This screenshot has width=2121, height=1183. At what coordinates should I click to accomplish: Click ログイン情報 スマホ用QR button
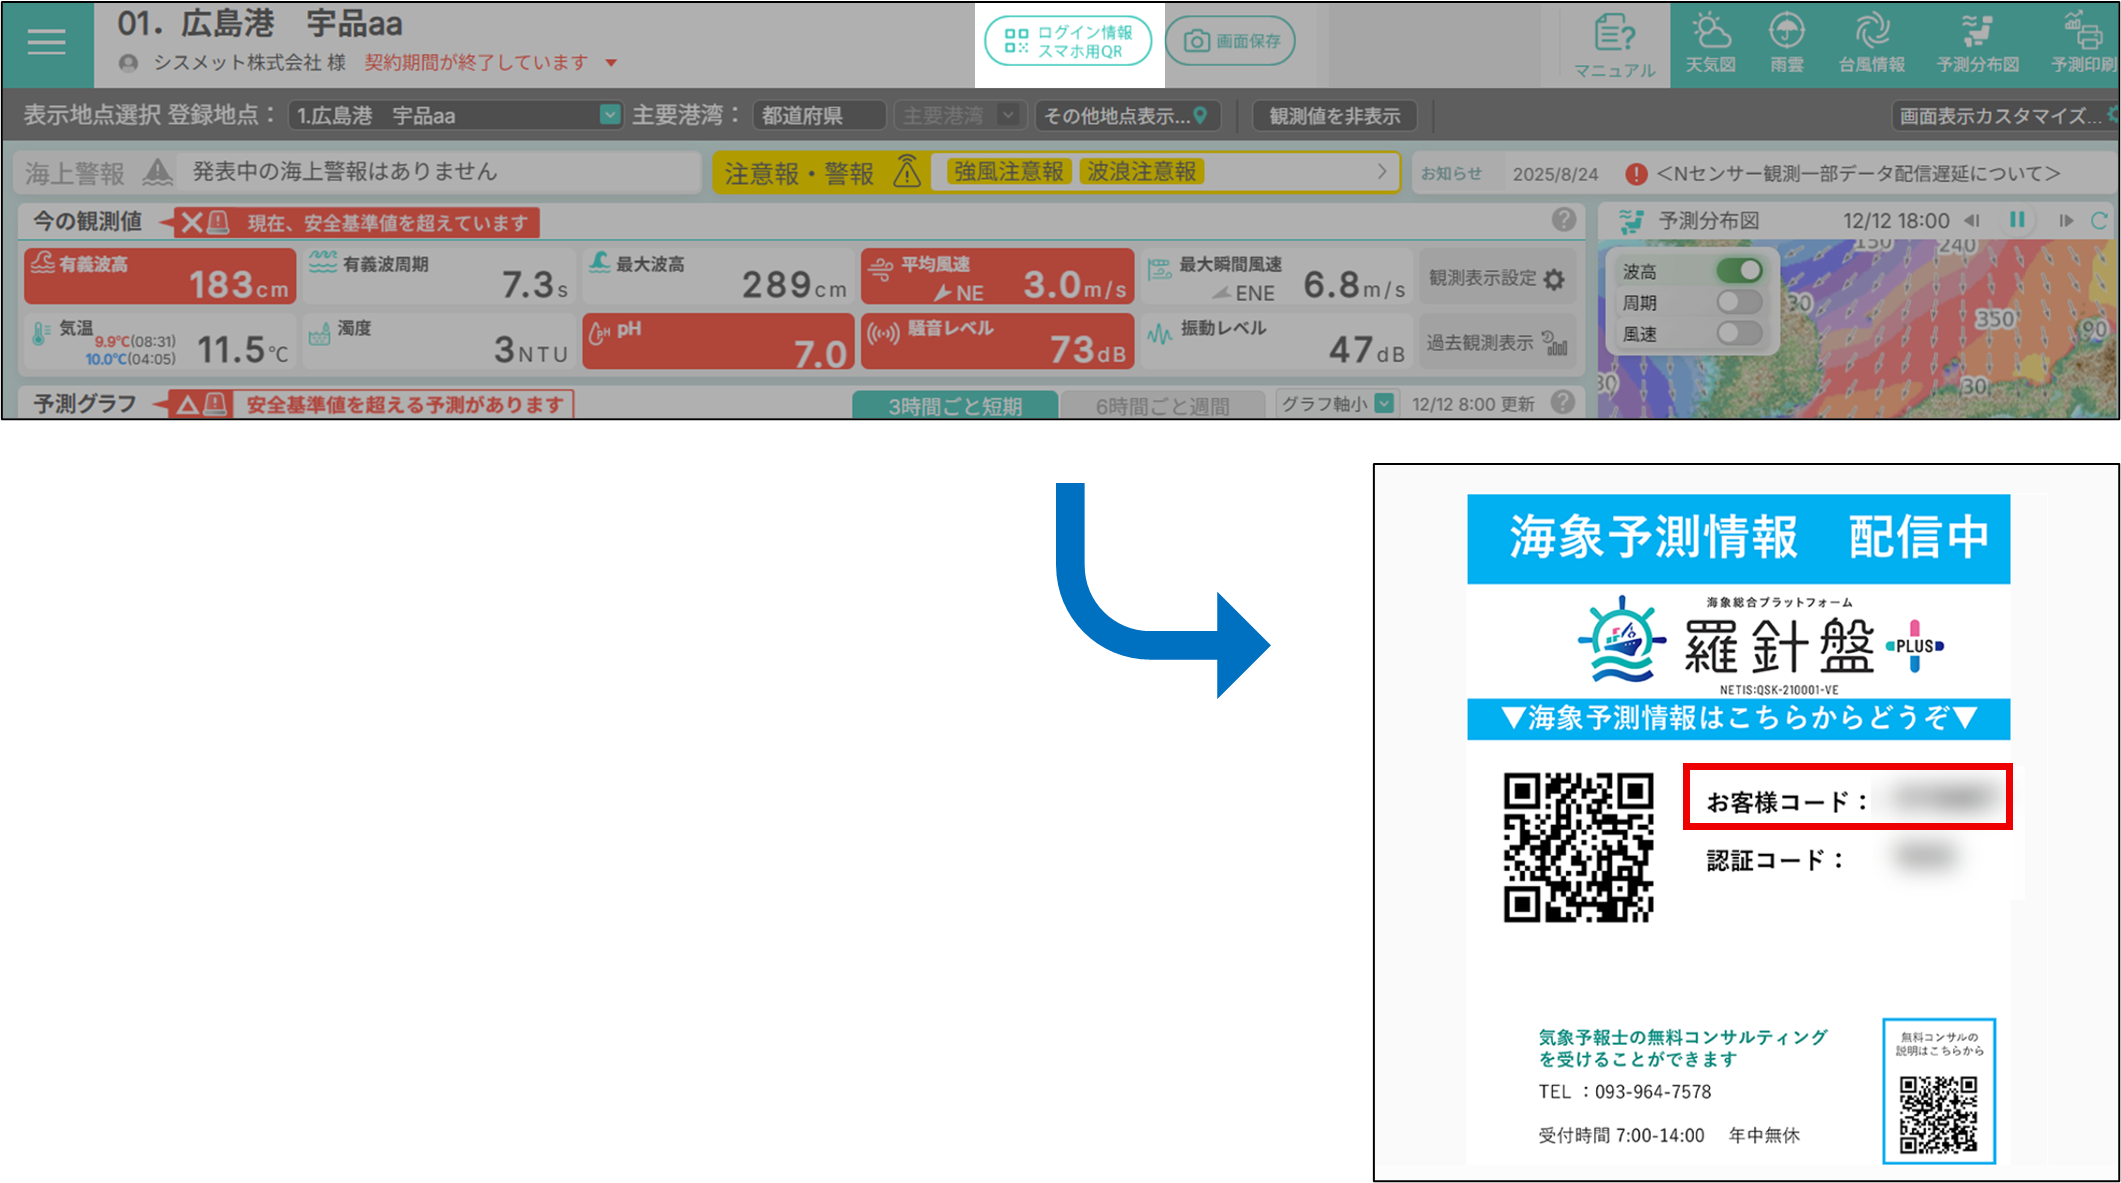click(x=1069, y=42)
